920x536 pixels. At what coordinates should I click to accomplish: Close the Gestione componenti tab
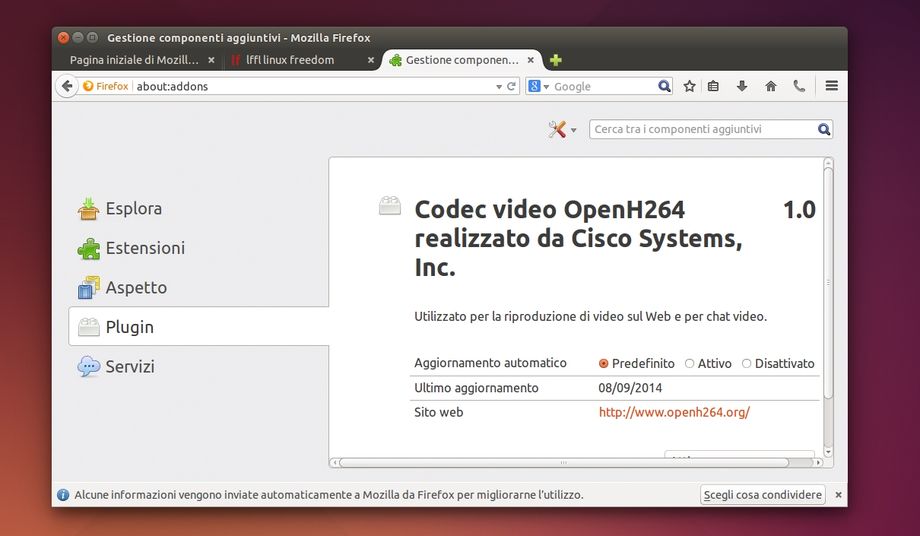530,60
